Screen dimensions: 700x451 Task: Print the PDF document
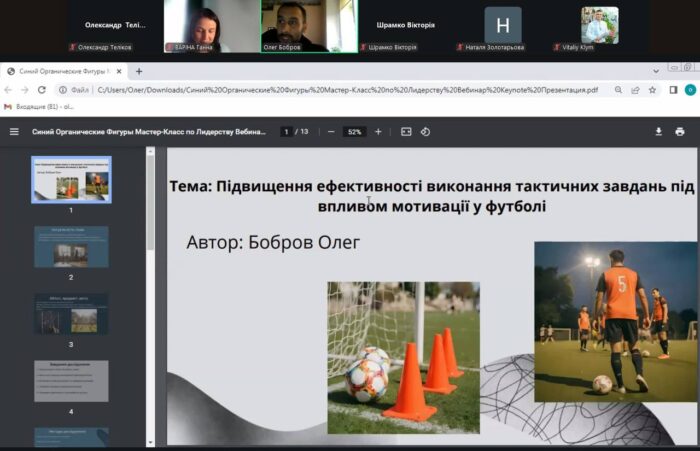click(680, 131)
